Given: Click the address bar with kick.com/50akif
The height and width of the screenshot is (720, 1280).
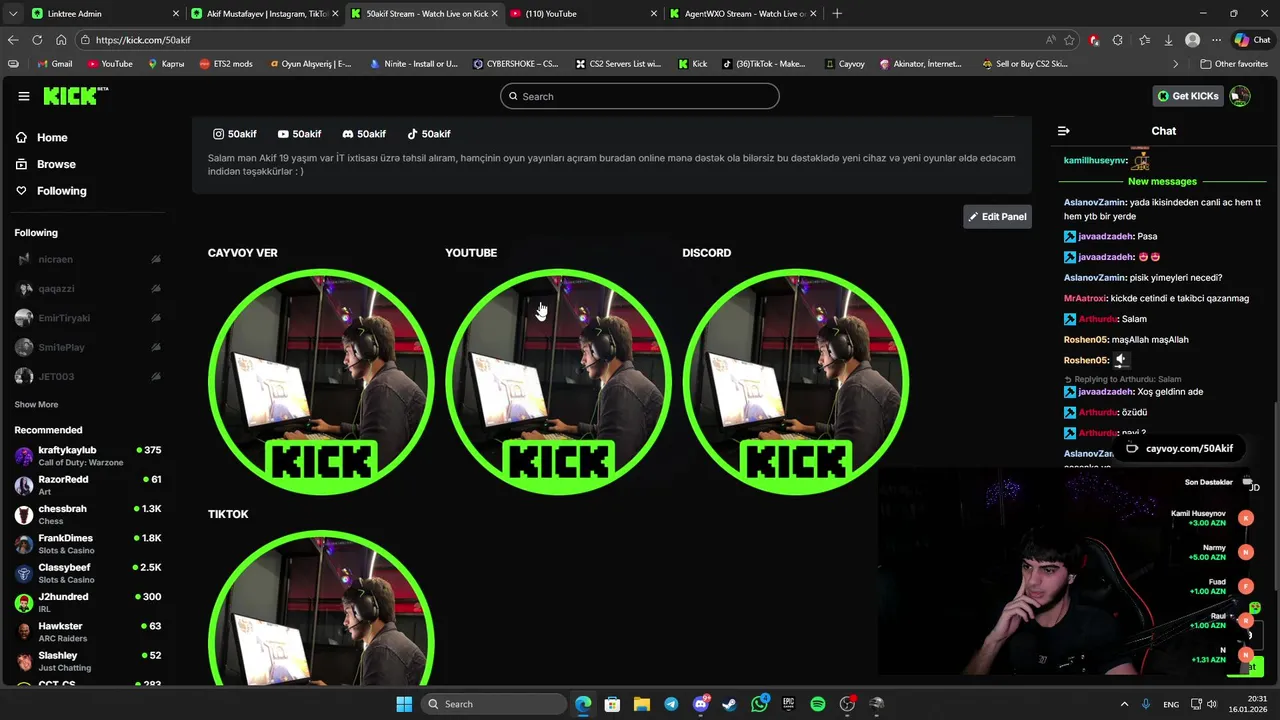Looking at the screenshot, I should (x=560, y=40).
